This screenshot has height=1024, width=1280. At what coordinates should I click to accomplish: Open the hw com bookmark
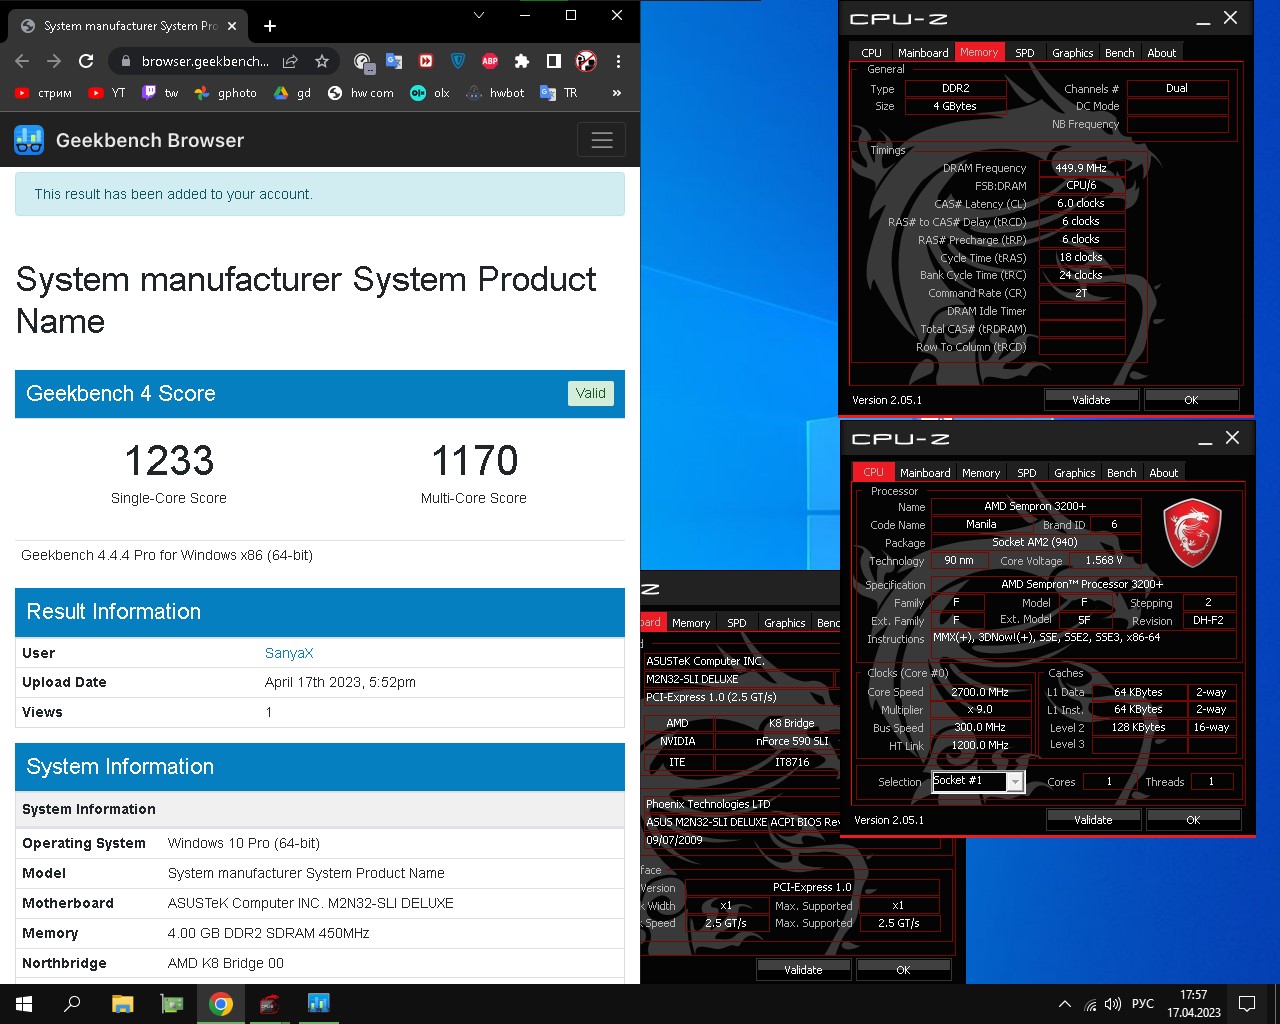point(361,93)
